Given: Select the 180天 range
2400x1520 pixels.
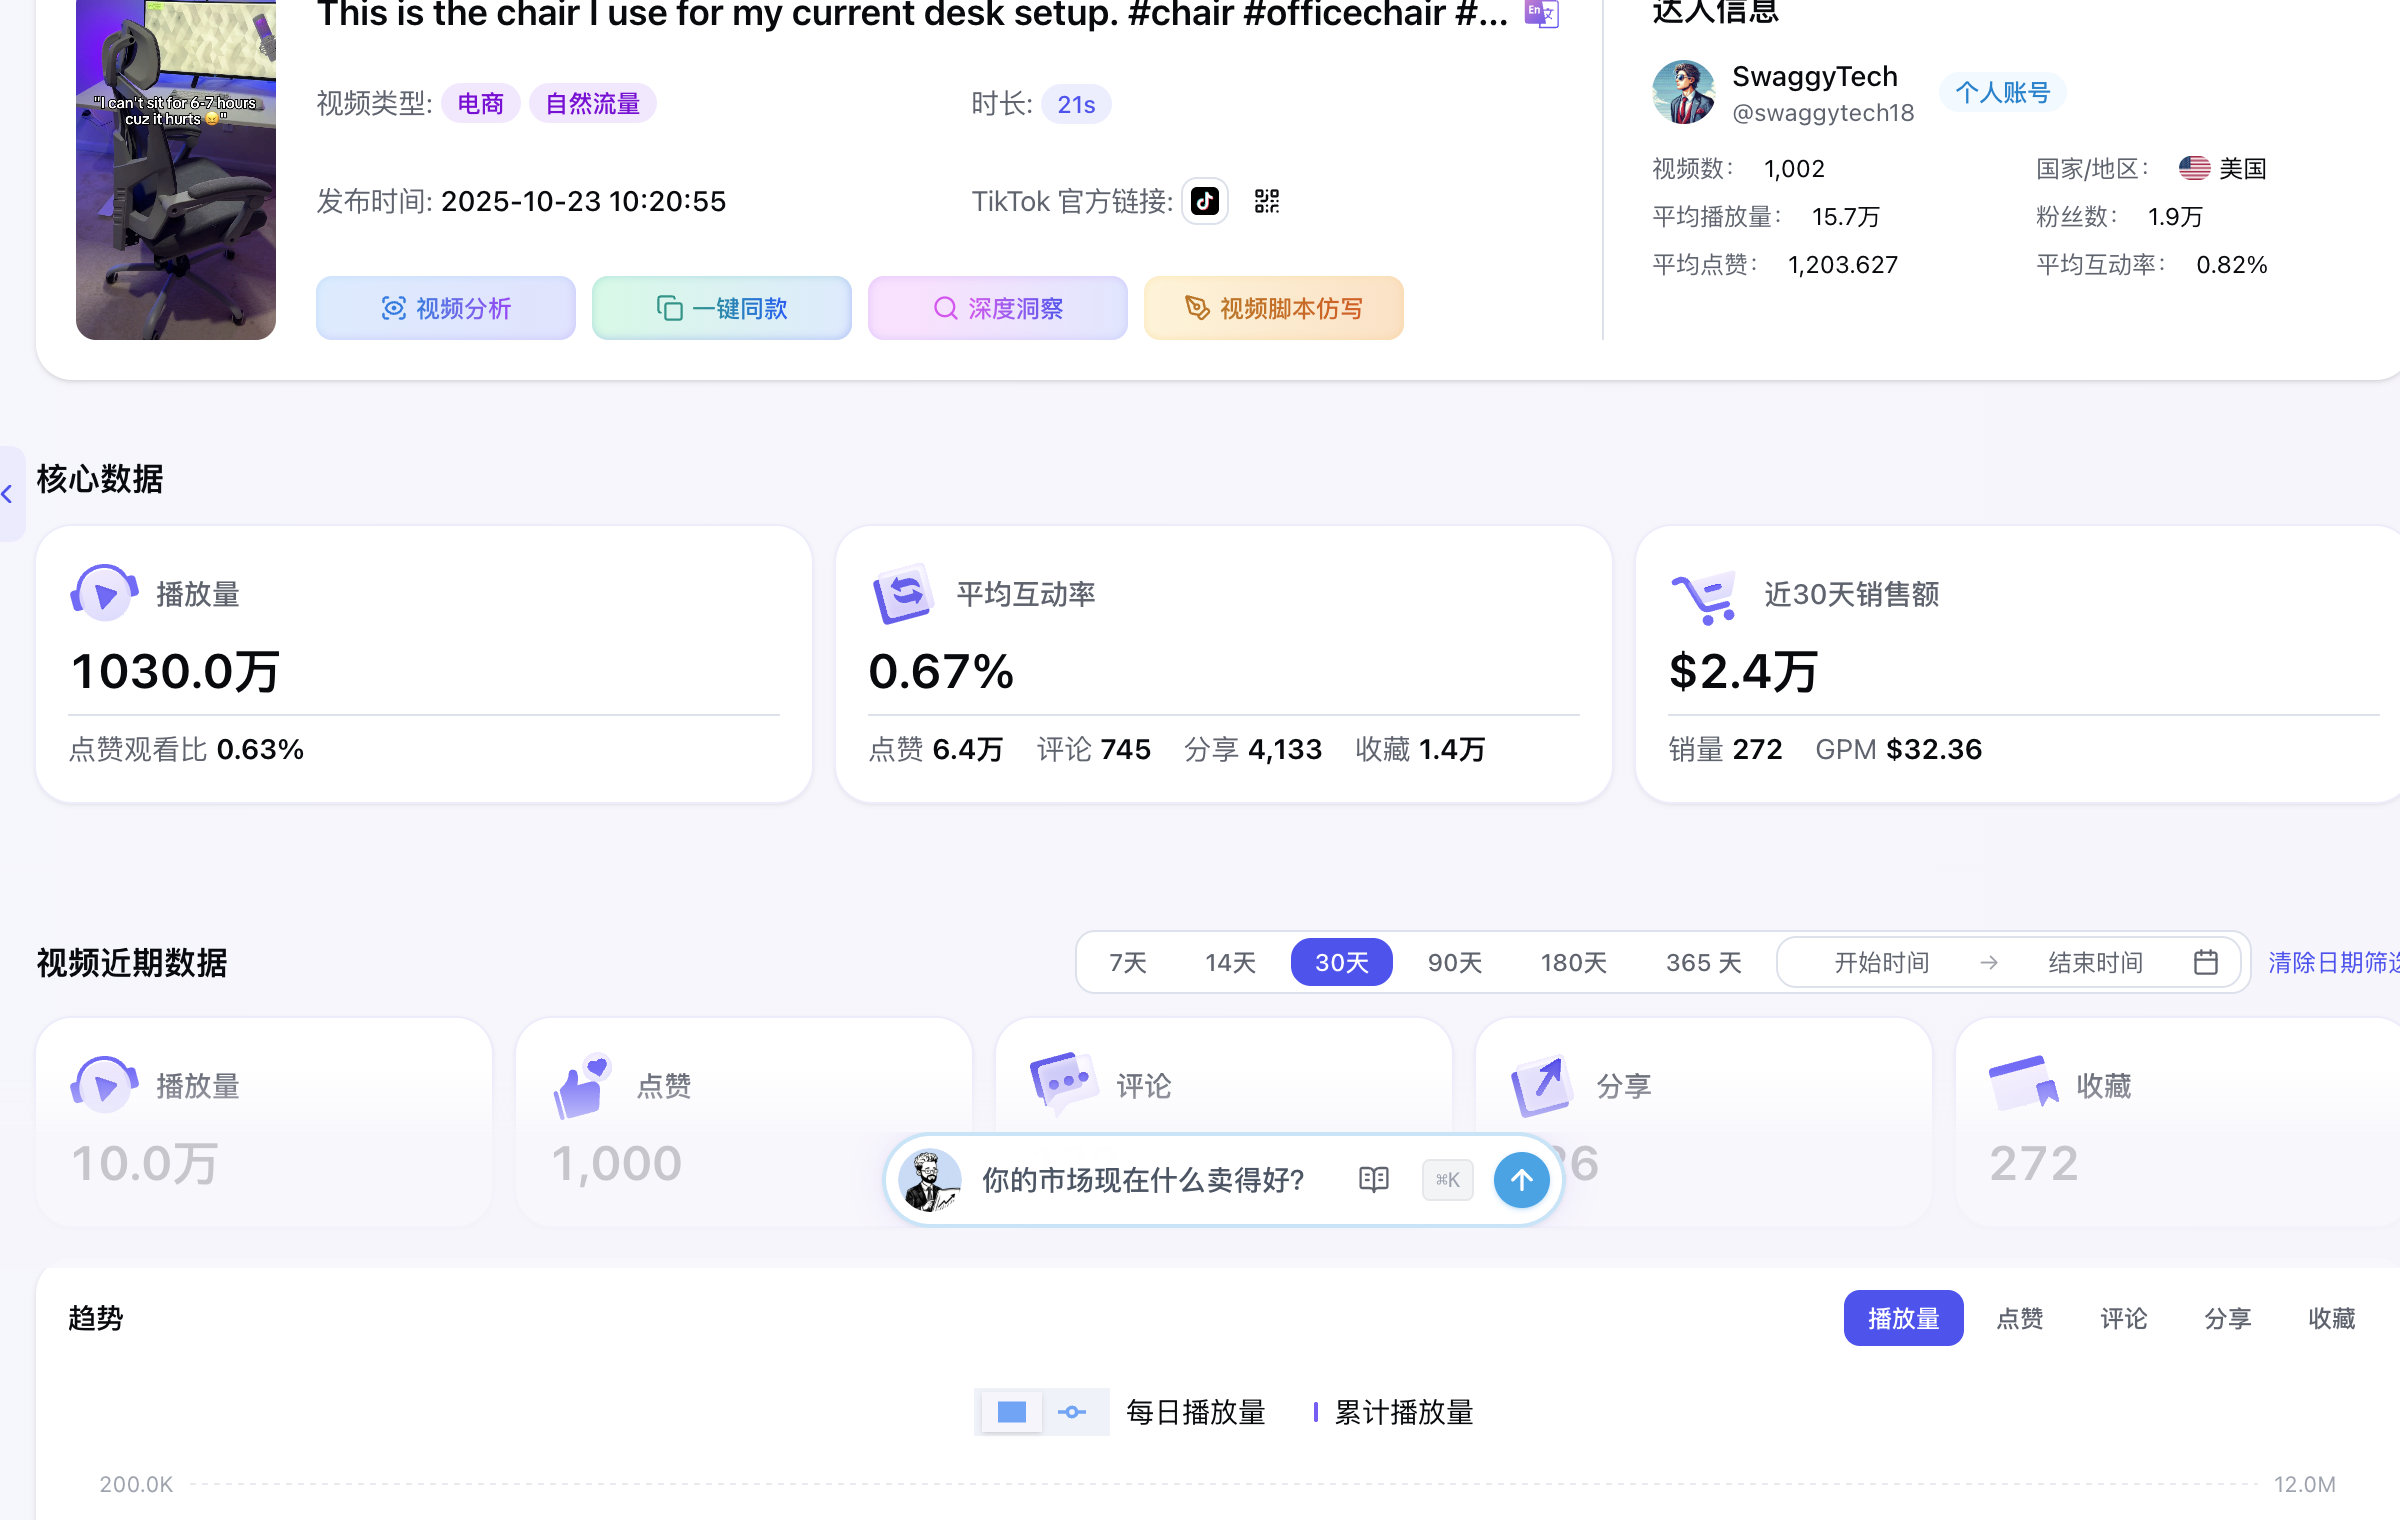Looking at the screenshot, I should click(x=1574, y=962).
